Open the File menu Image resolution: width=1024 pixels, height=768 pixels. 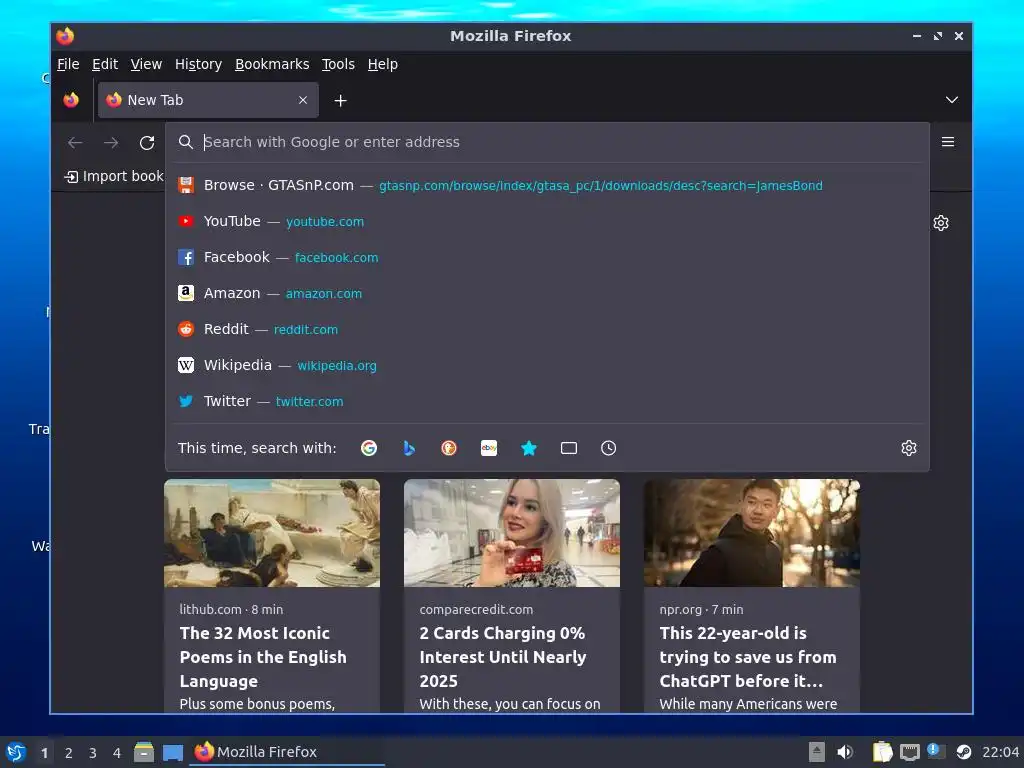[x=68, y=64]
